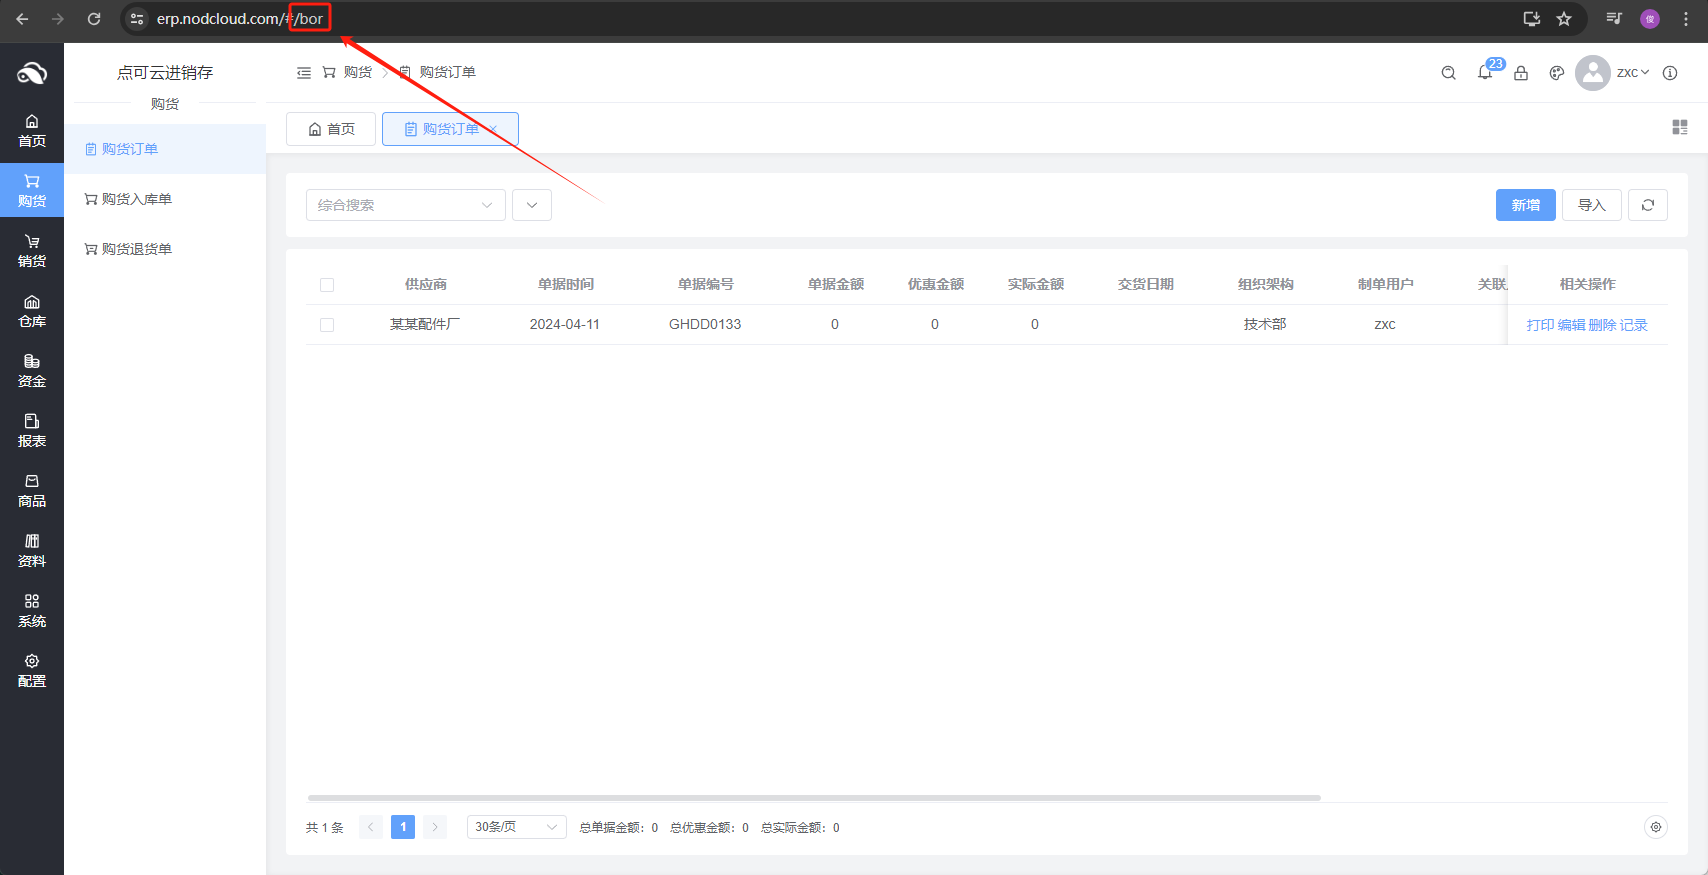The width and height of the screenshot is (1708, 875).
Task: Open the 30条/页 page size dropdown
Action: pos(517,827)
